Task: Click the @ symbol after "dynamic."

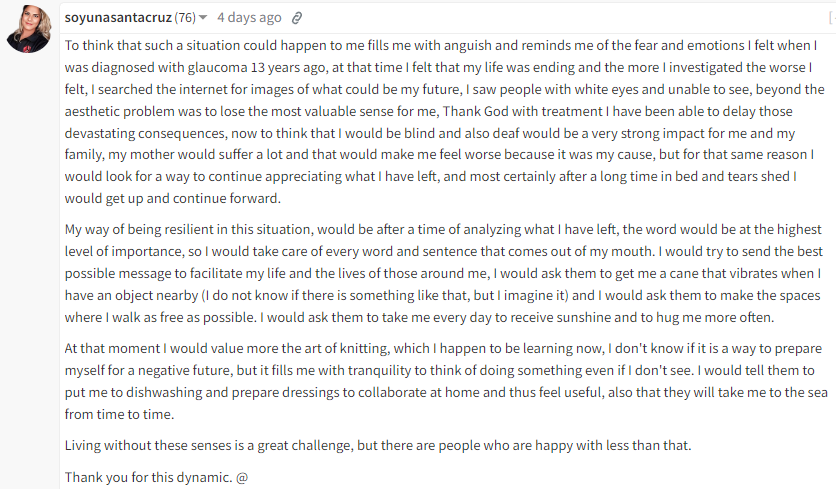Action: tap(242, 477)
